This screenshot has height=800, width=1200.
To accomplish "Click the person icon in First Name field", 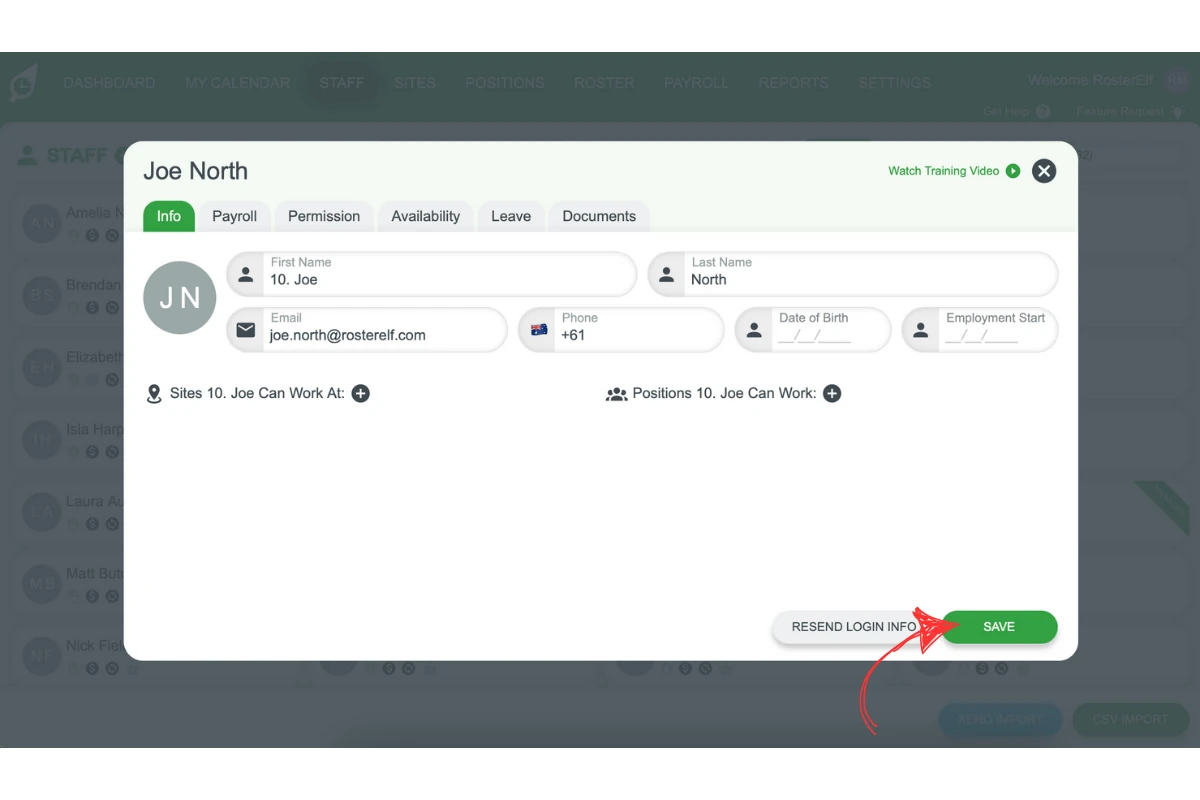I will point(246,274).
